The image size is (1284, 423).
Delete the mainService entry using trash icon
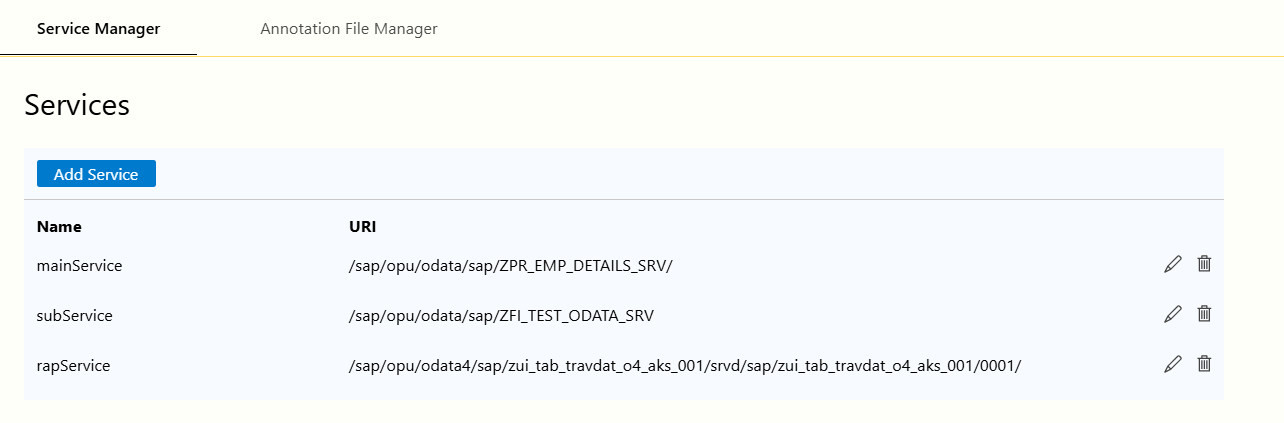[x=1204, y=264]
